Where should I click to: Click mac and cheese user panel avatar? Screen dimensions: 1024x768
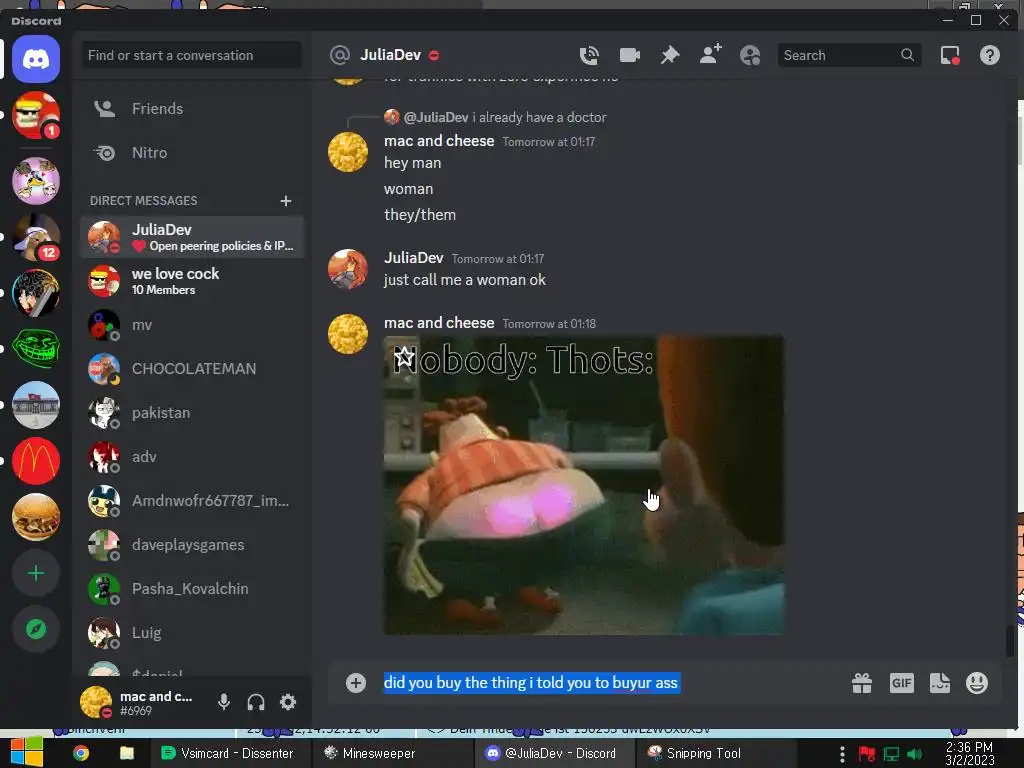point(96,702)
